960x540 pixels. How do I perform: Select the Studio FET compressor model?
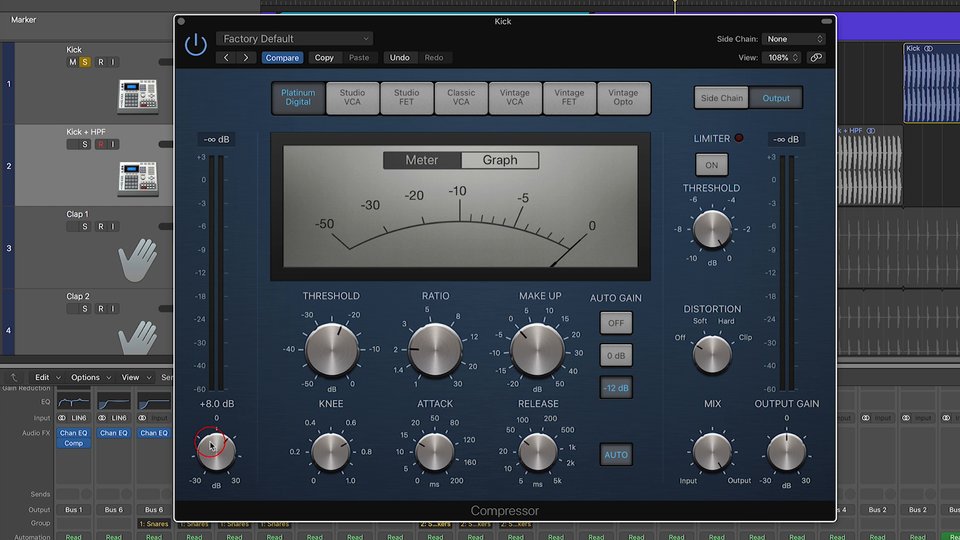tap(407, 98)
